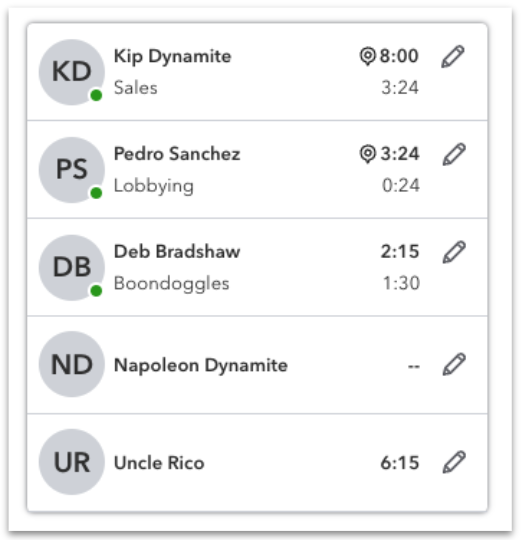Click the pencil icon for Pedro Sanchez

[x=454, y=154]
